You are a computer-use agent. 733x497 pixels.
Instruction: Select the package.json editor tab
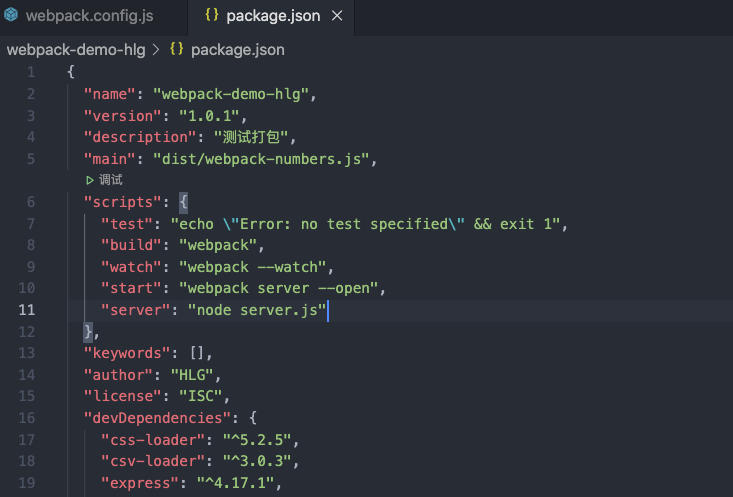pyautogui.click(x=273, y=16)
